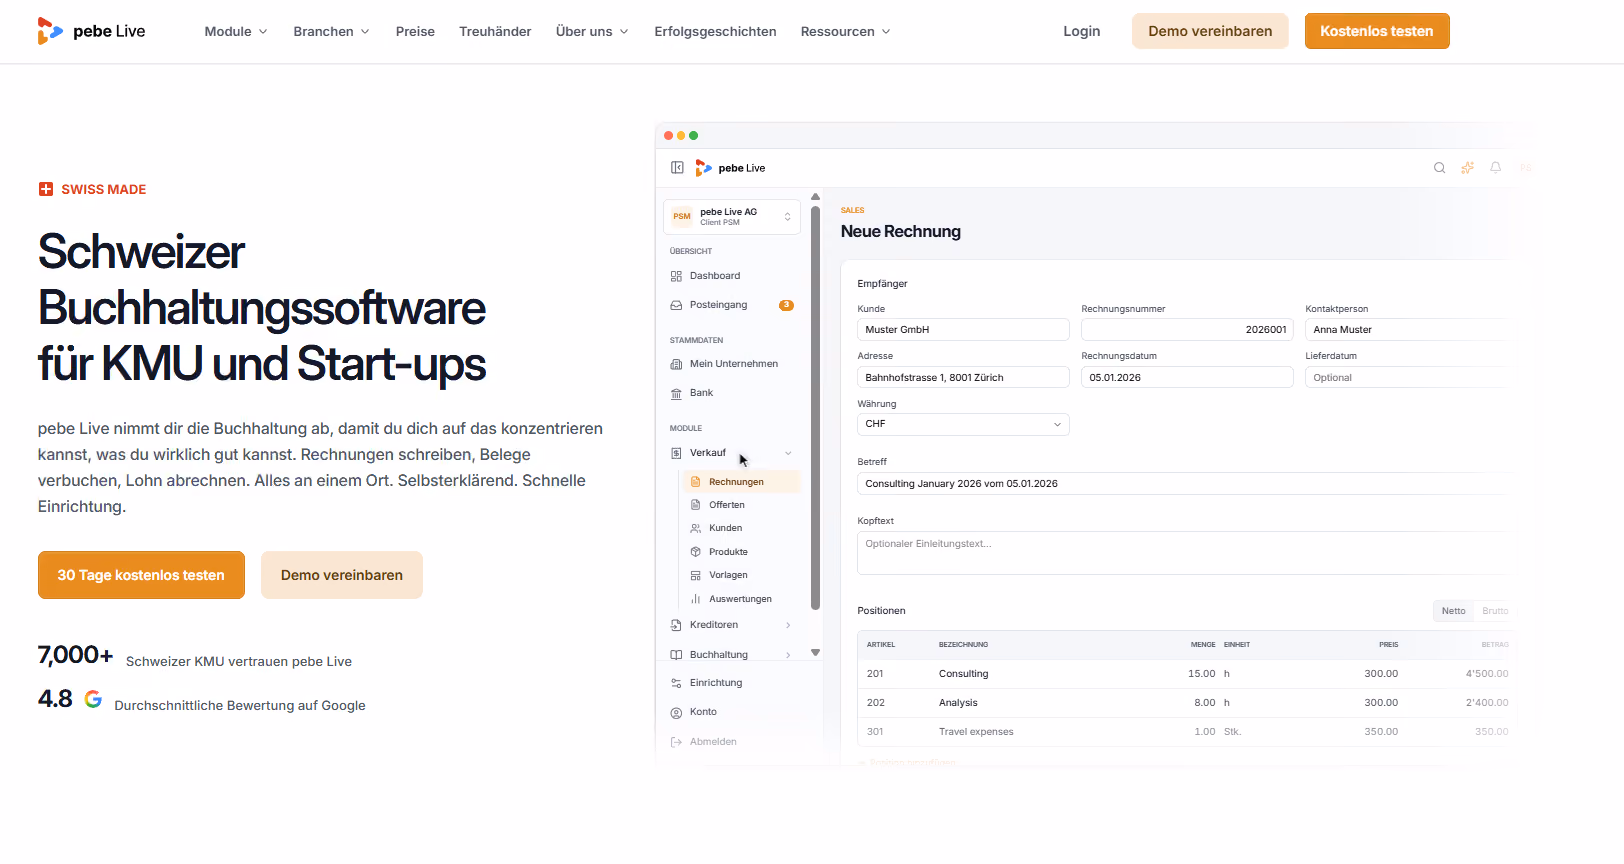
Task: Open the Ressourcen dropdown menu
Action: [845, 31]
